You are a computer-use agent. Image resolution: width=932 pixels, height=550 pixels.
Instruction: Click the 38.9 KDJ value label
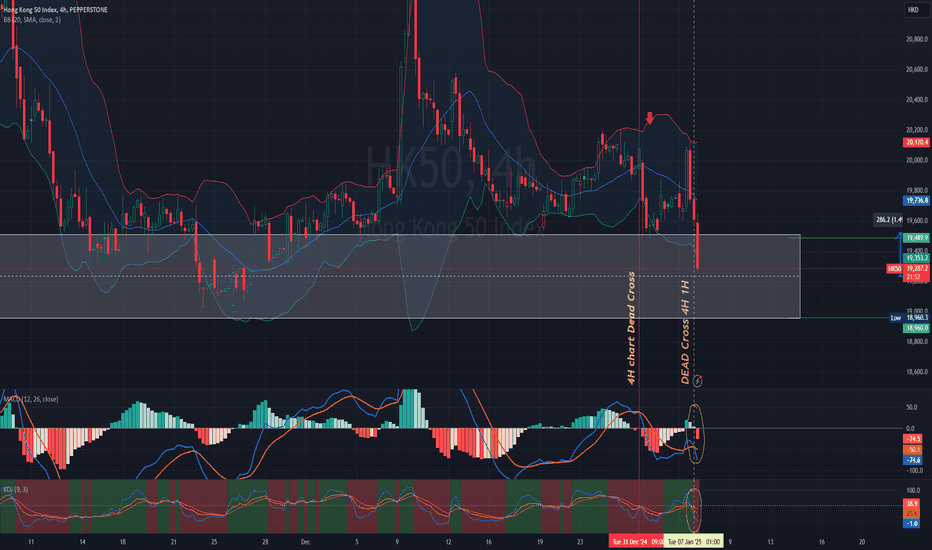coord(912,503)
